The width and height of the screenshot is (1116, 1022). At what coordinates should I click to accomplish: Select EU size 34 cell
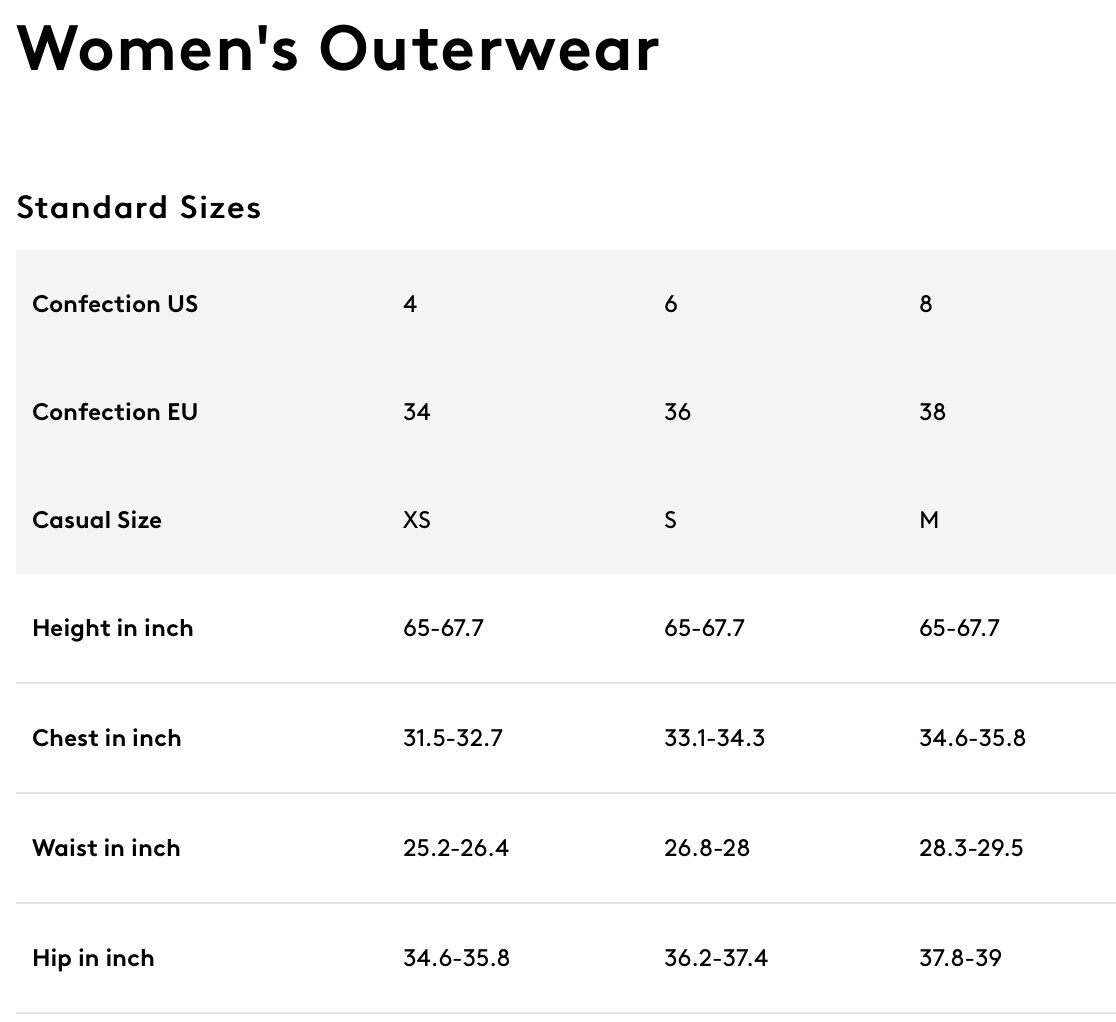click(x=416, y=412)
